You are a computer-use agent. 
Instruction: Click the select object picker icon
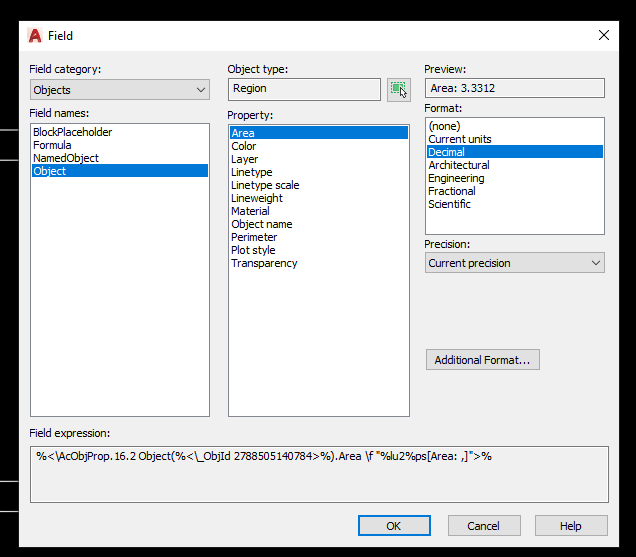[399, 89]
